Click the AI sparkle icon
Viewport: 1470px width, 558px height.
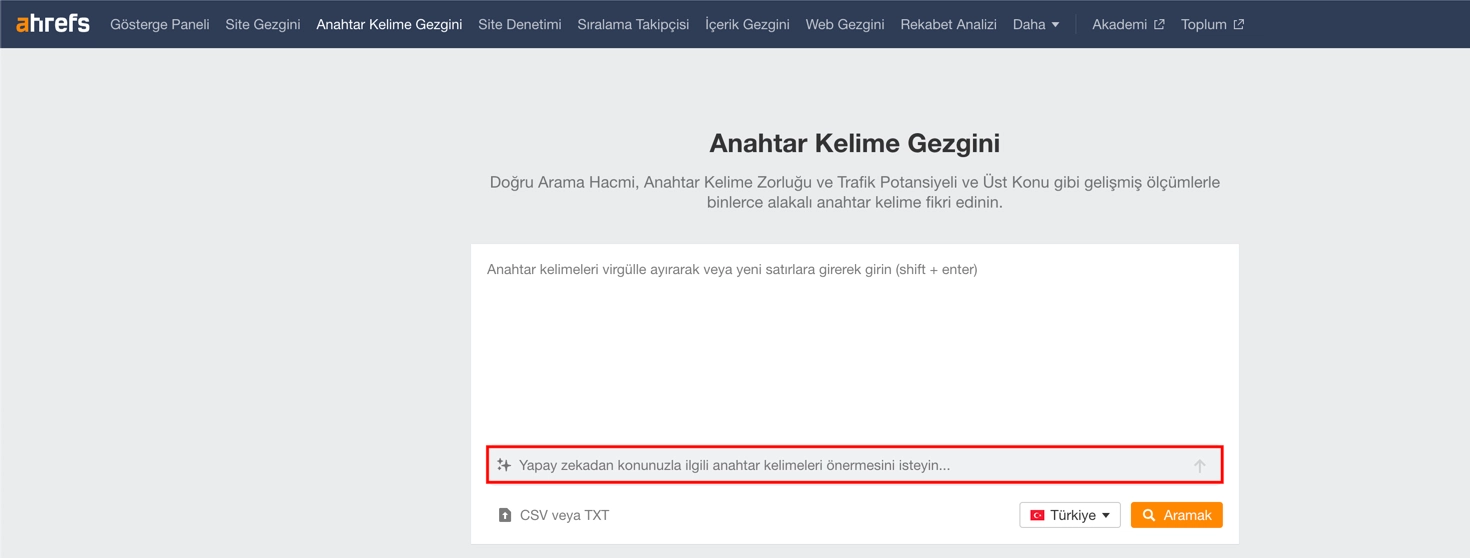coord(504,465)
